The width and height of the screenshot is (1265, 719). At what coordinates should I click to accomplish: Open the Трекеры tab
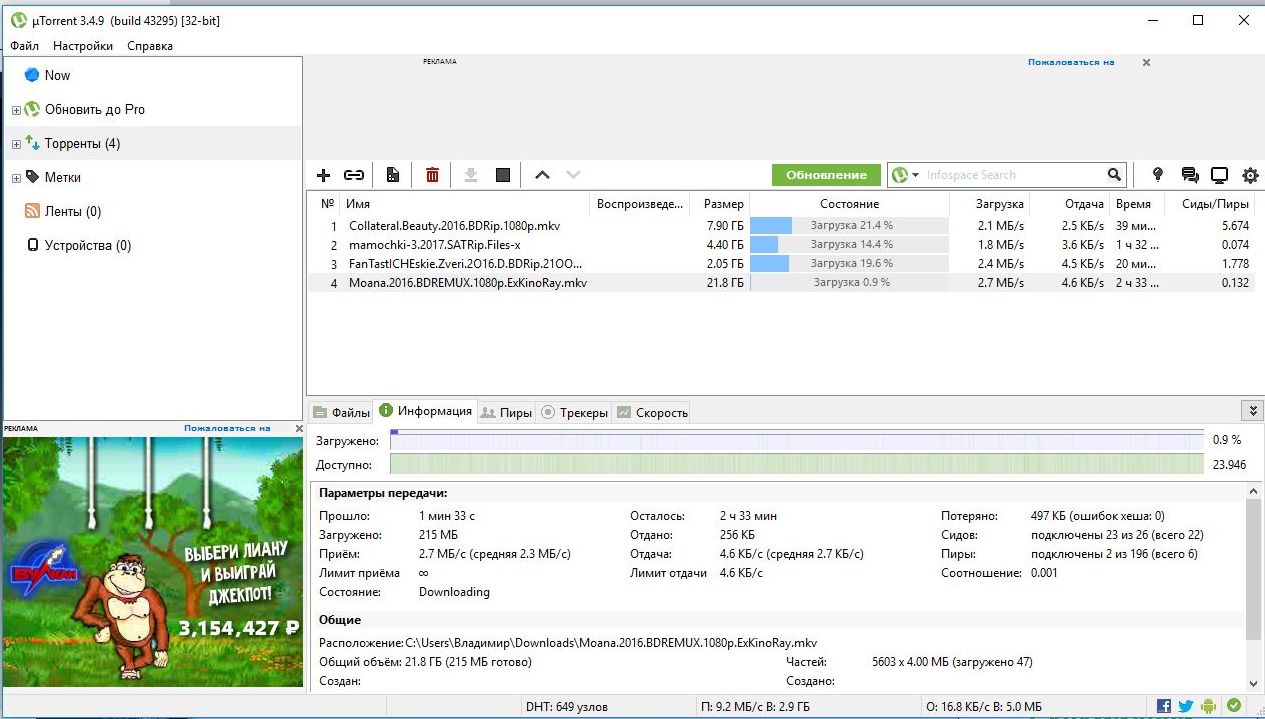point(574,412)
